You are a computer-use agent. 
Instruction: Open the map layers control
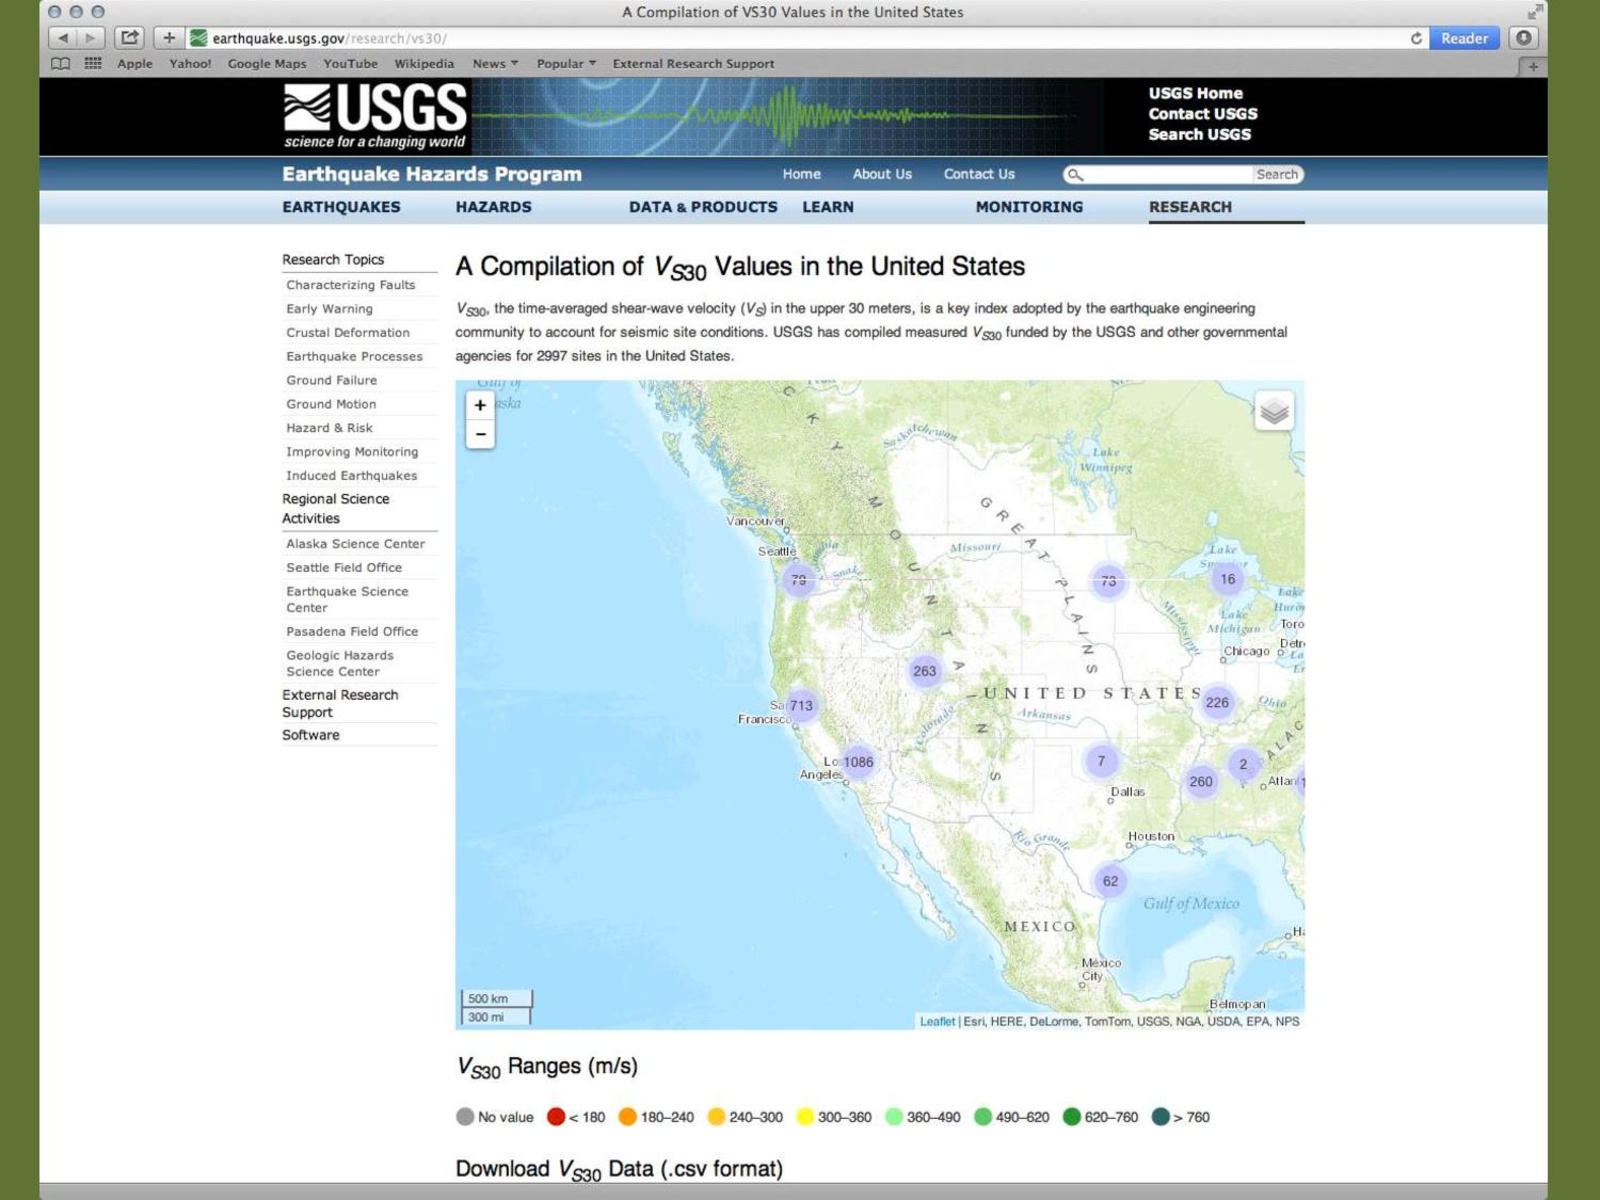click(x=1273, y=411)
